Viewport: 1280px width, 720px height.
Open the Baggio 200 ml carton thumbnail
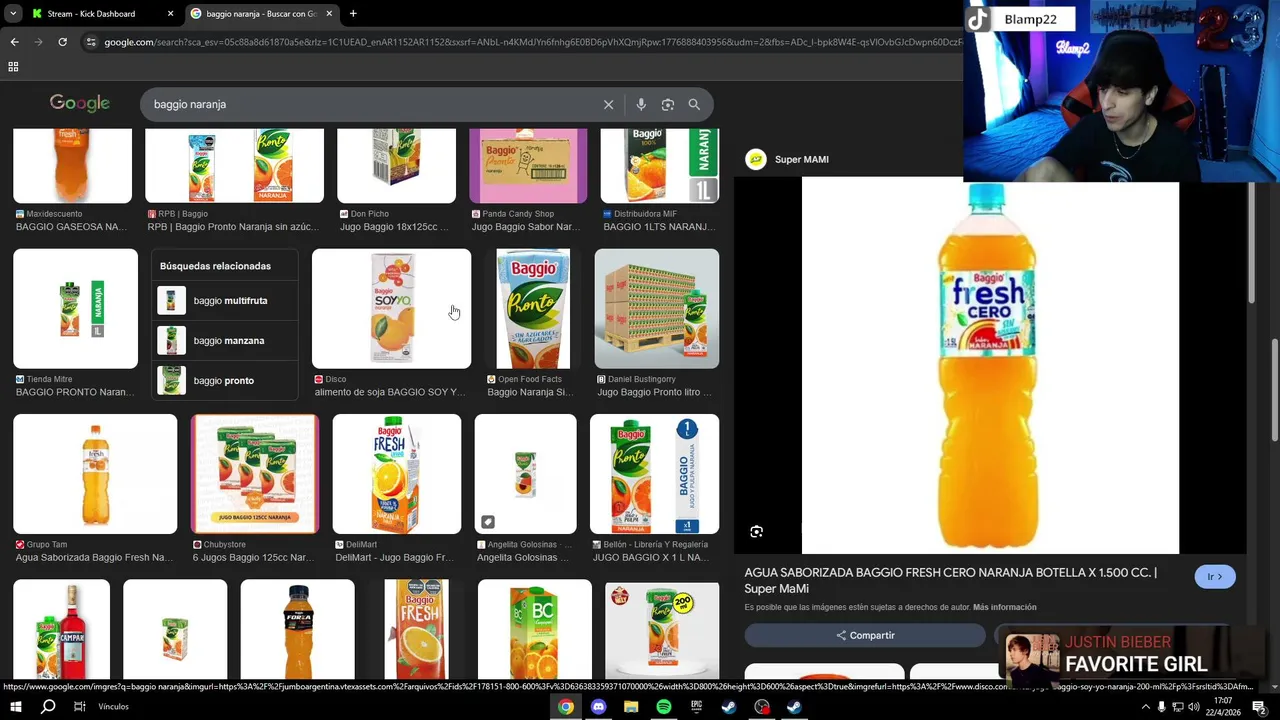662,630
